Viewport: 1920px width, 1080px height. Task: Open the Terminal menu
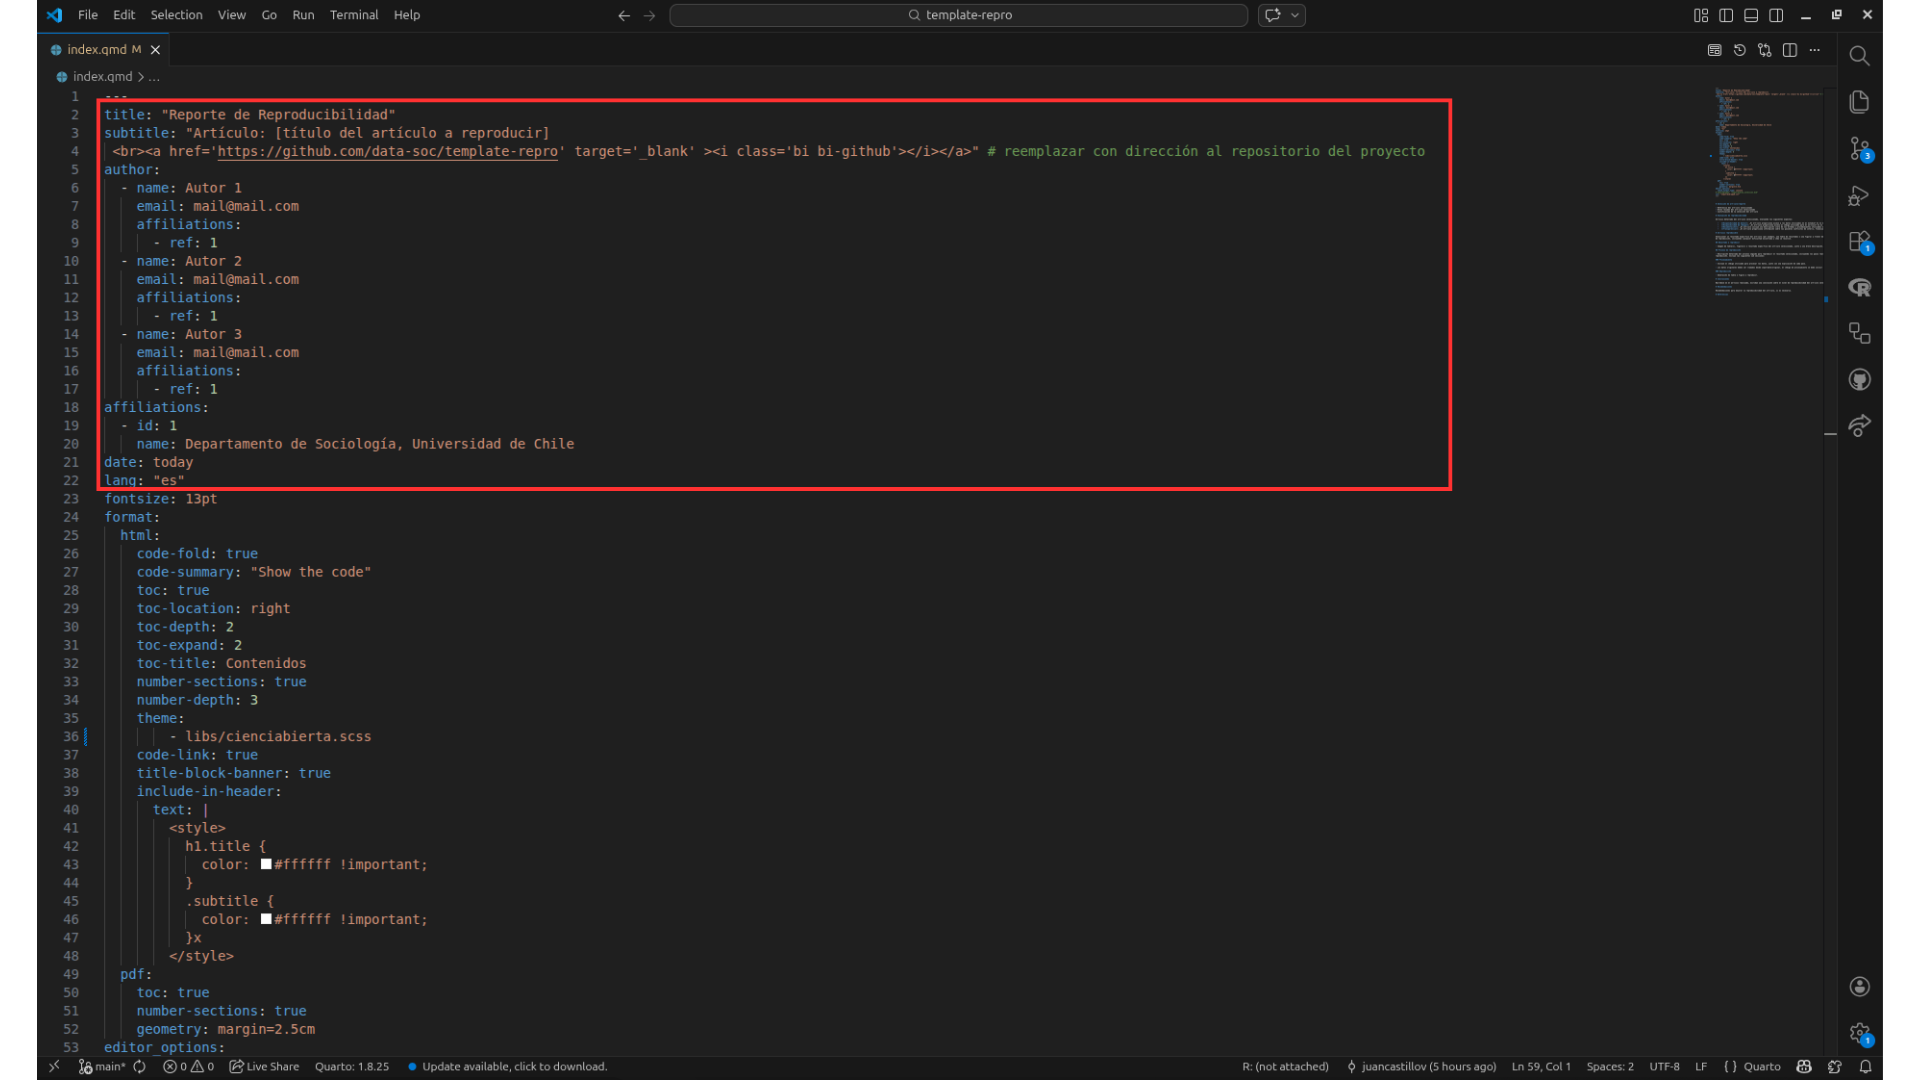354,15
